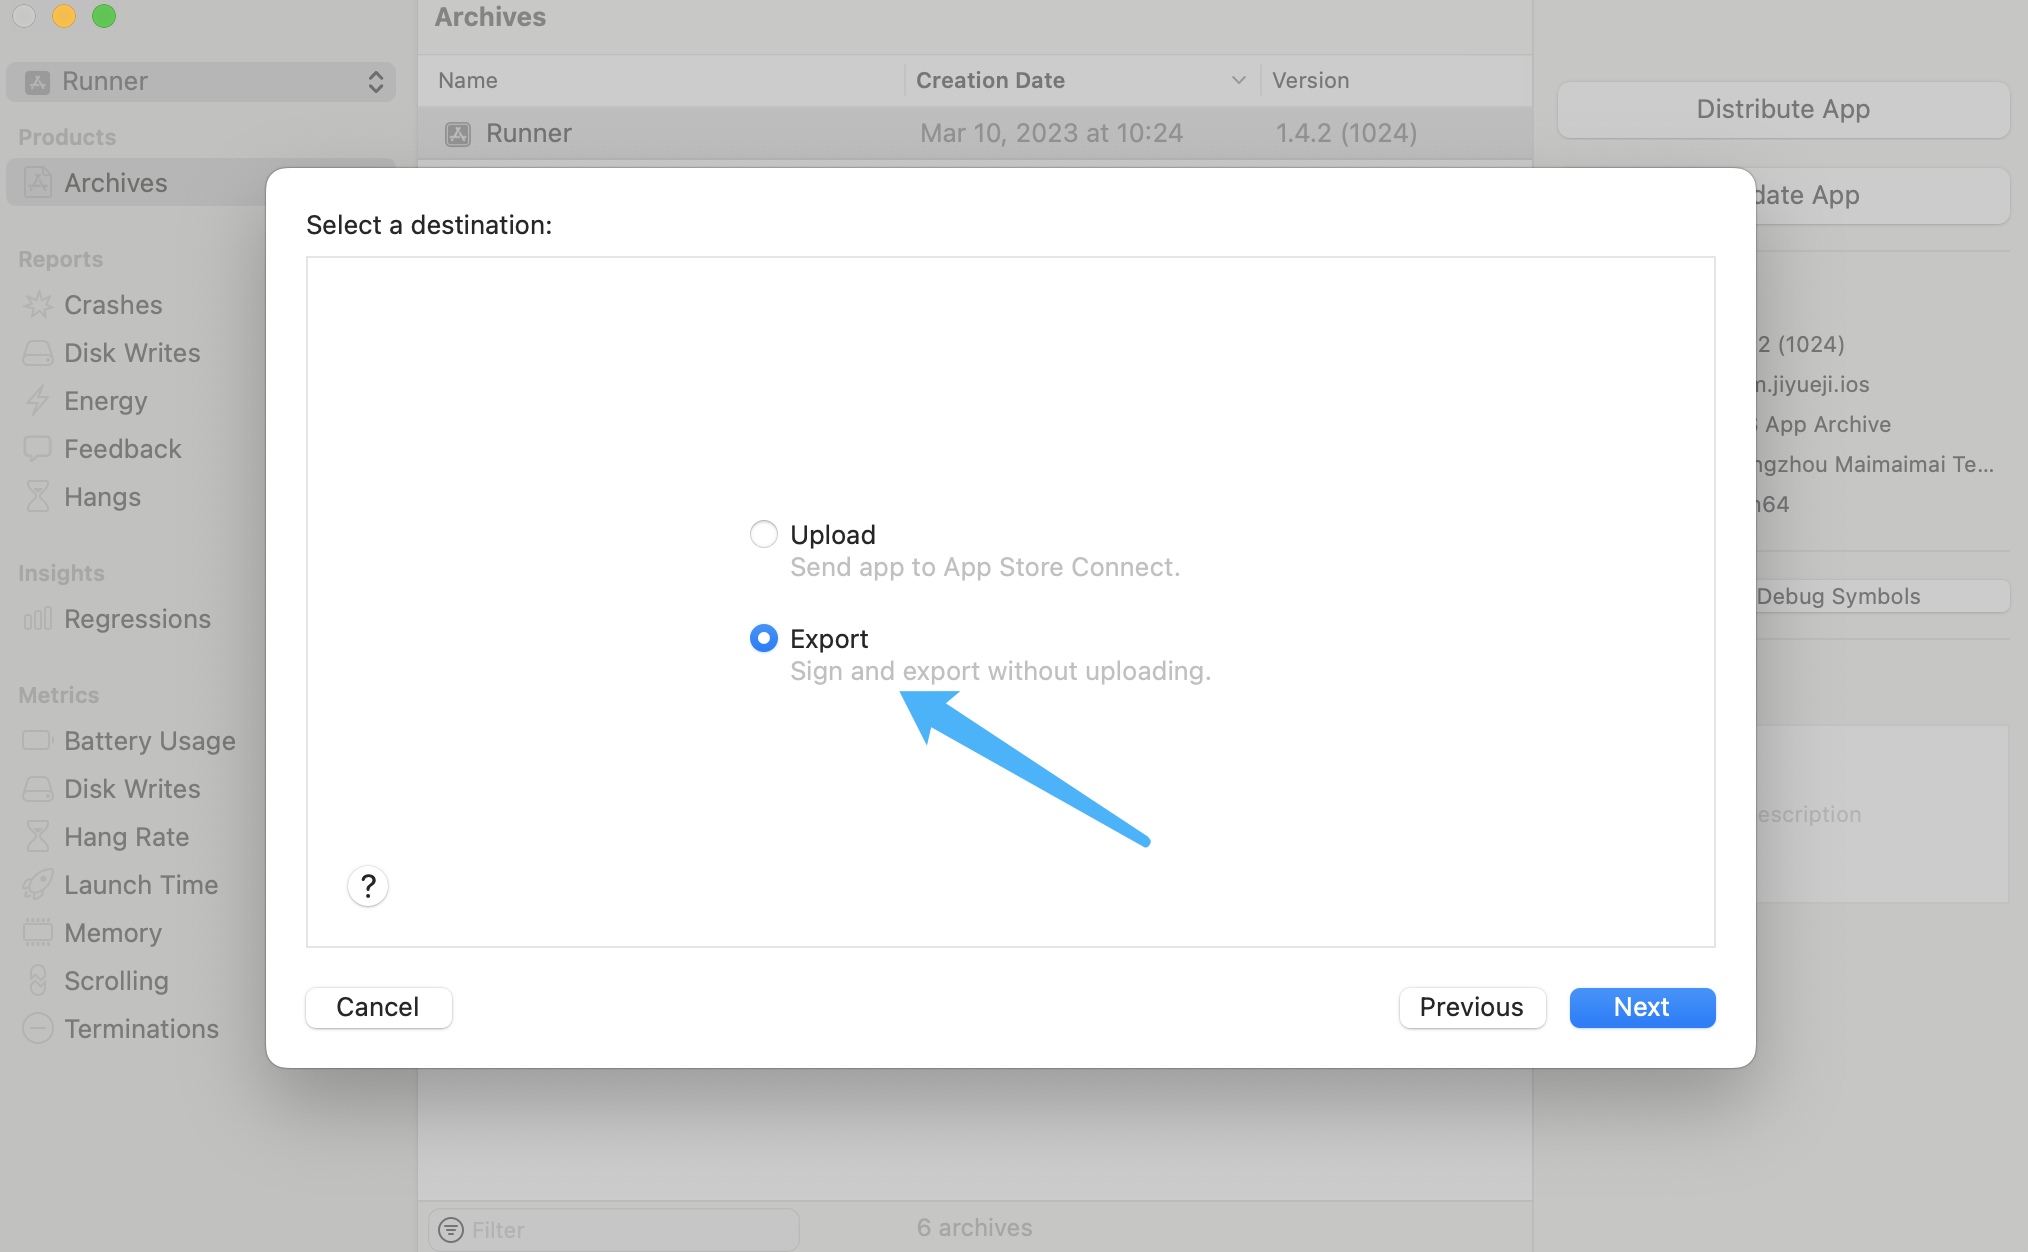Open Launch Time metrics
Image resolution: width=2028 pixels, height=1252 pixels.
coord(141,885)
